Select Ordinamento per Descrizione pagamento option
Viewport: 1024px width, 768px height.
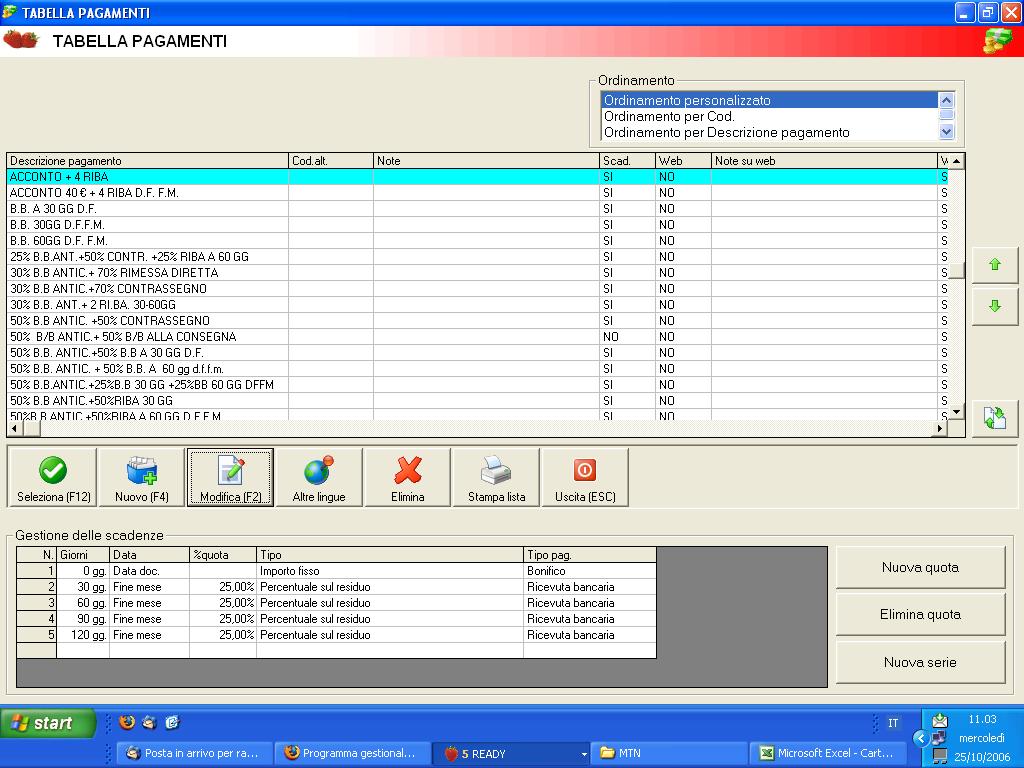[x=769, y=133]
